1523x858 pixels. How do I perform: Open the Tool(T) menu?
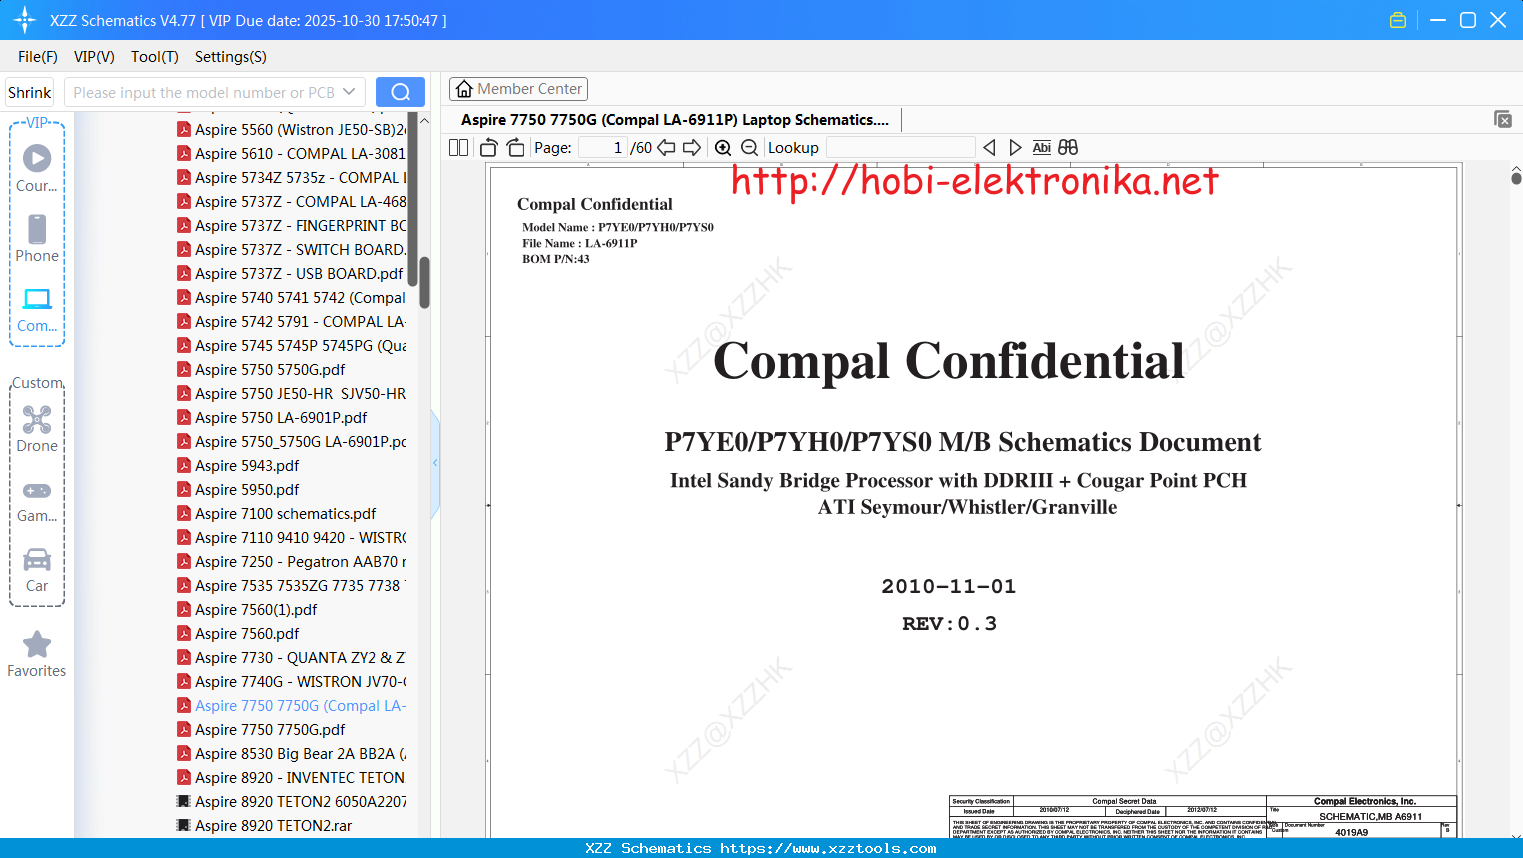tap(155, 57)
